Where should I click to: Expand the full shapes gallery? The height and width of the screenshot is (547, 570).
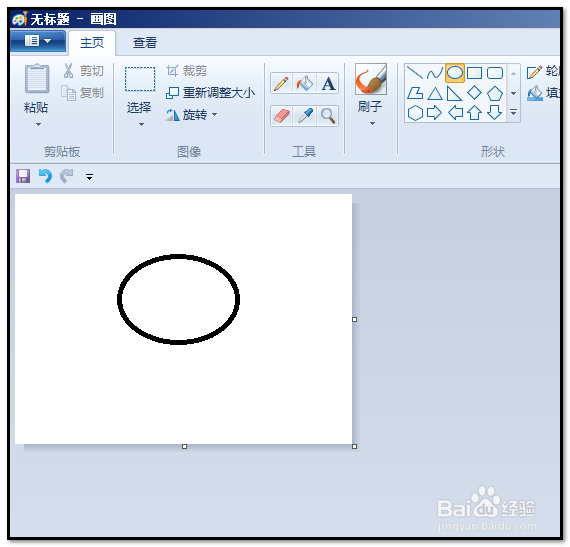[513, 112]
